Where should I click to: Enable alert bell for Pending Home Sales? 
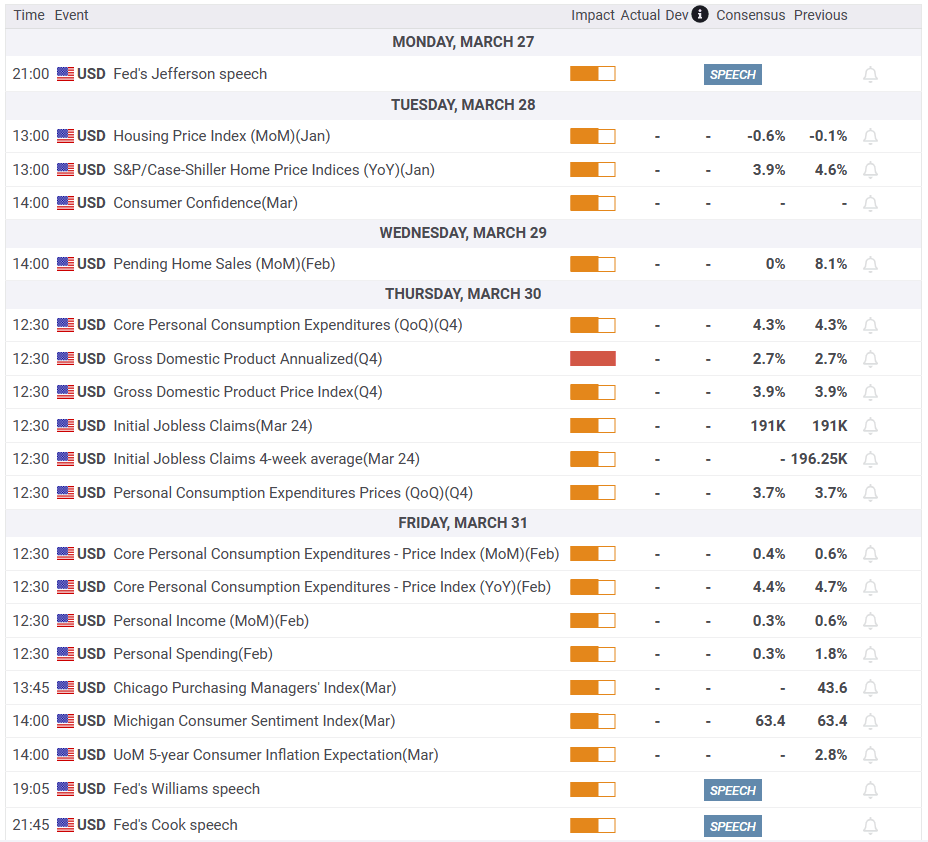(870, 264)
